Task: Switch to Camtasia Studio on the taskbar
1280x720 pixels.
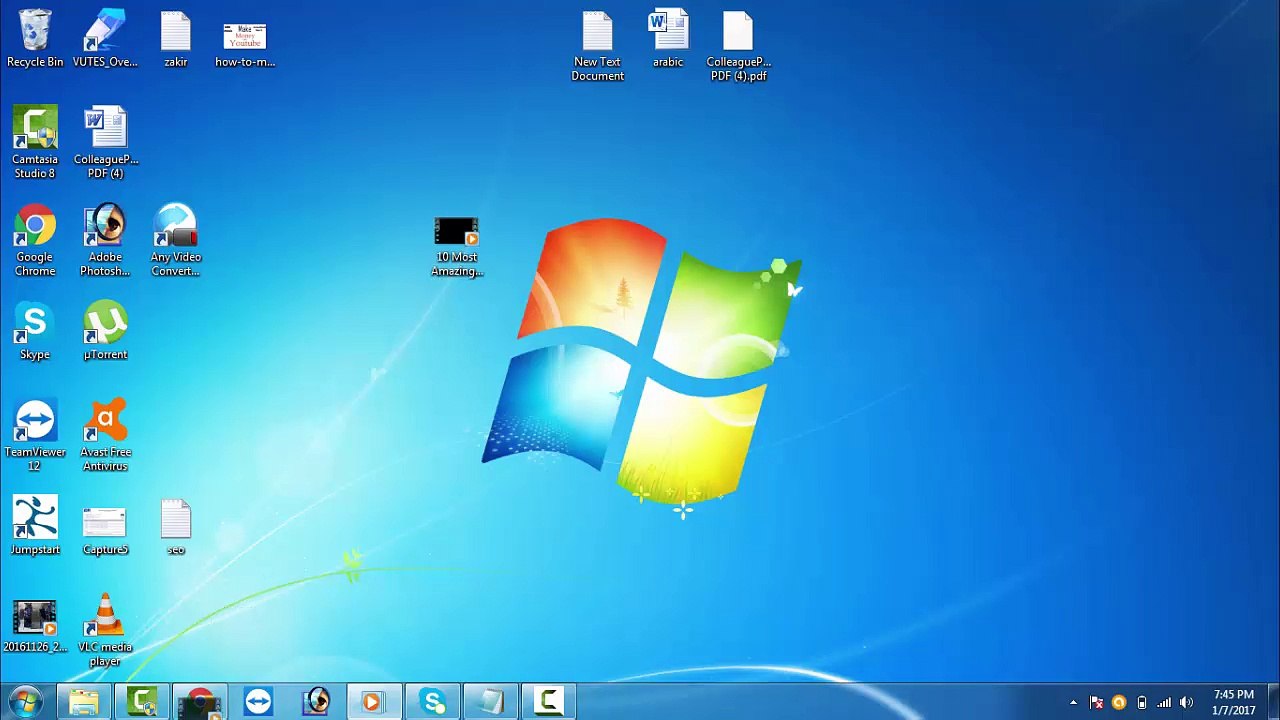Action: (x=142, y=702)
